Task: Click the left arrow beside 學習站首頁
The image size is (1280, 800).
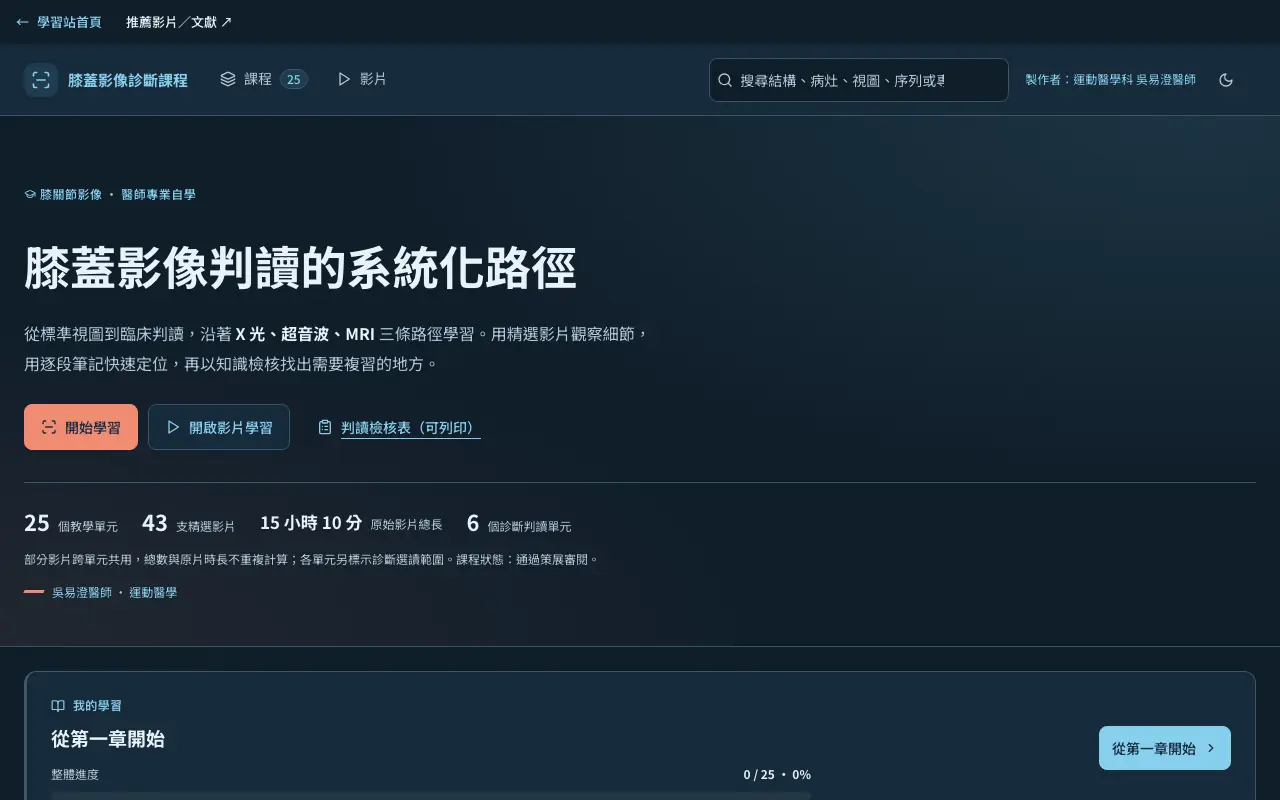Action: tap(22, 22)
